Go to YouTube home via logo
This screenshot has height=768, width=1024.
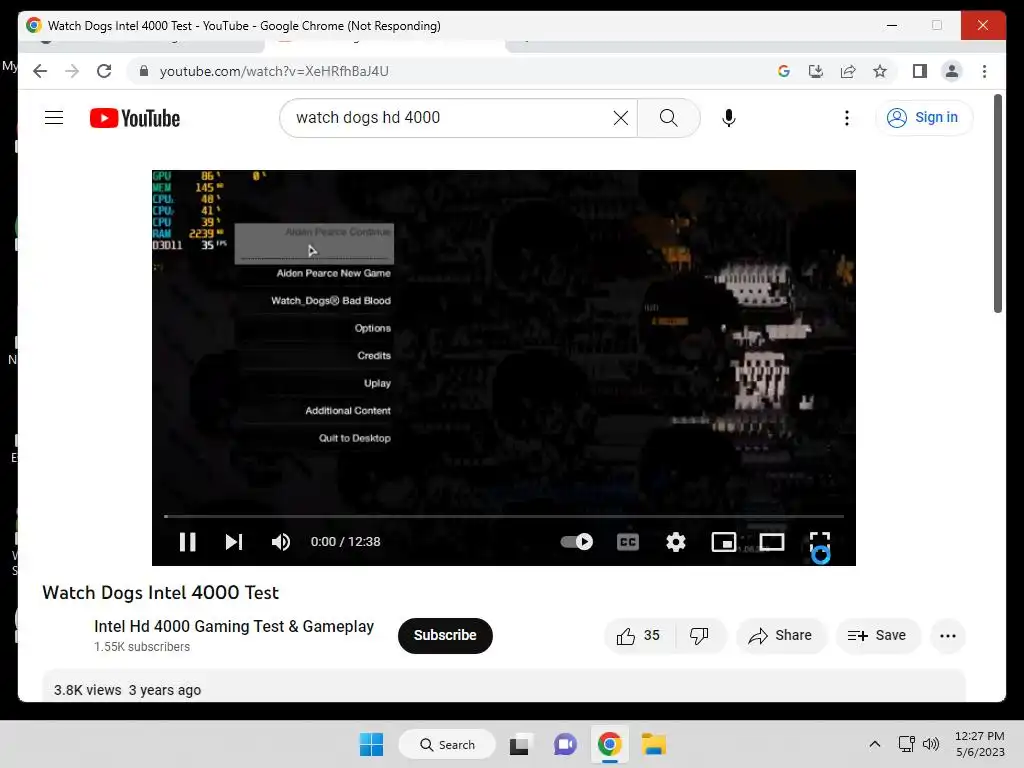pyautogui.click(x=135, y=118)
